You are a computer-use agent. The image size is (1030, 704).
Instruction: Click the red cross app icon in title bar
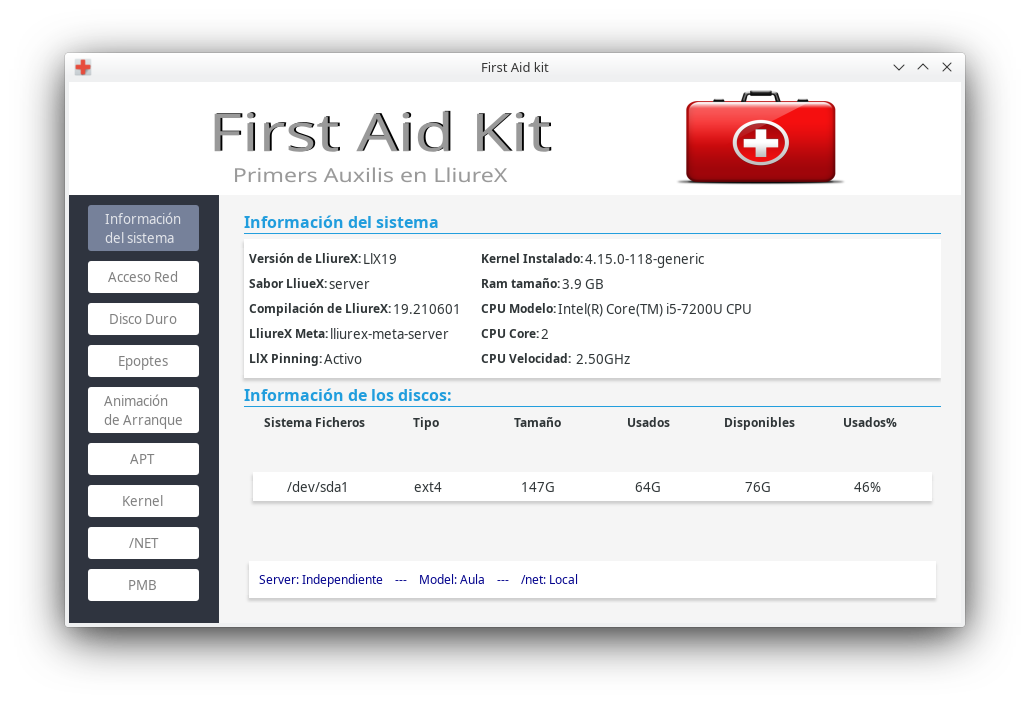point(83,67)
